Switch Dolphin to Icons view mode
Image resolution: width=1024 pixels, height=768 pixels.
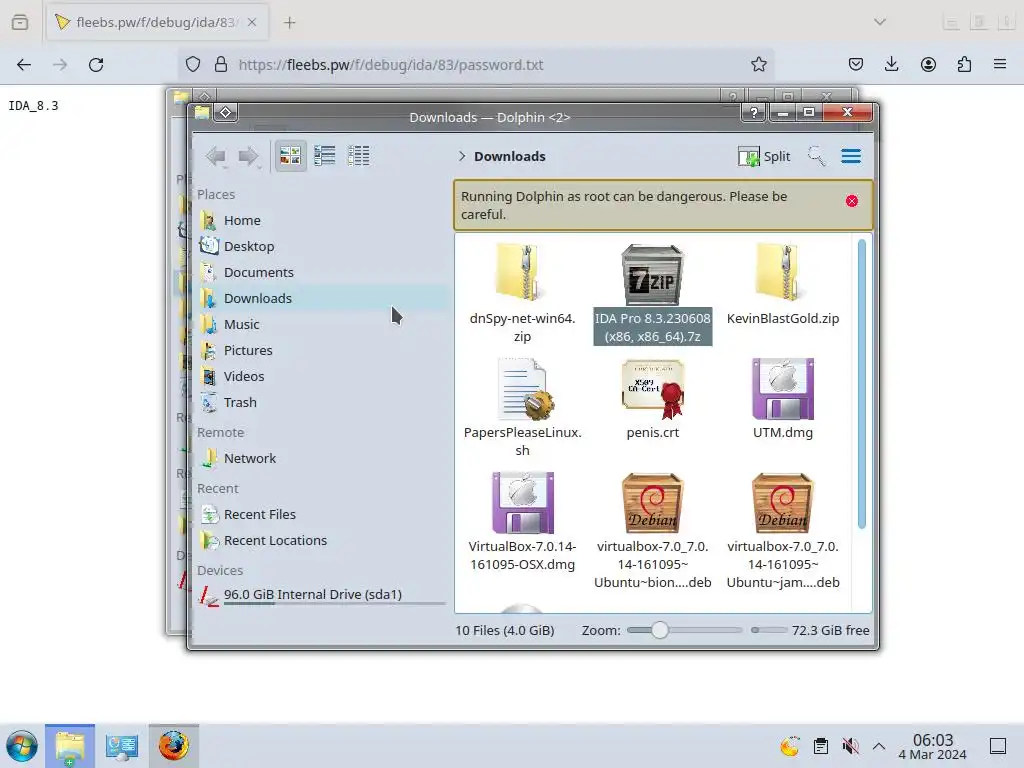tap(290, 156)
